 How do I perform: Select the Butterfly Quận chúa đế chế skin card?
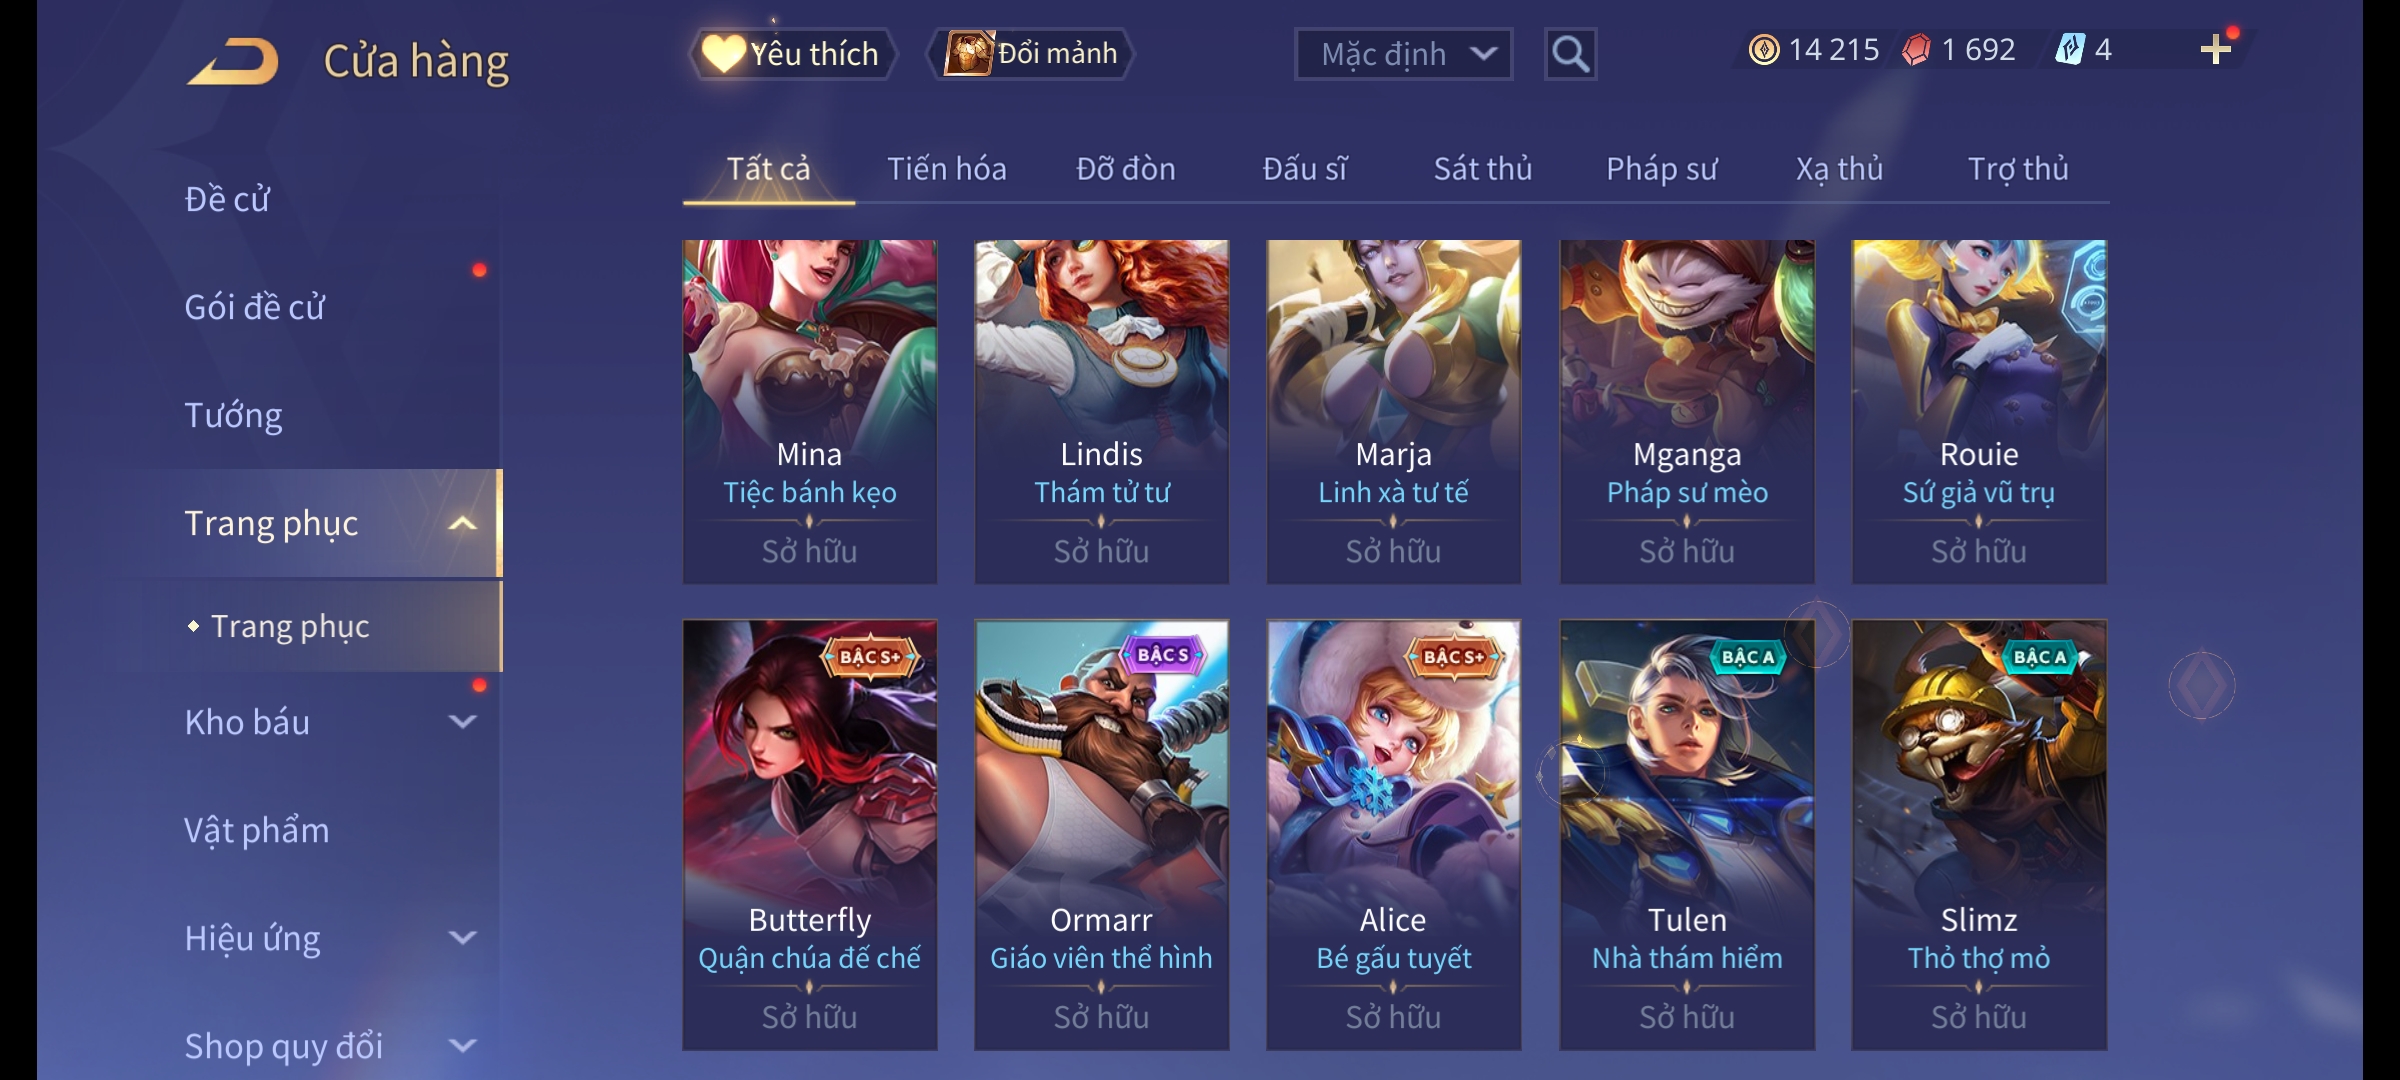point(810,834)
